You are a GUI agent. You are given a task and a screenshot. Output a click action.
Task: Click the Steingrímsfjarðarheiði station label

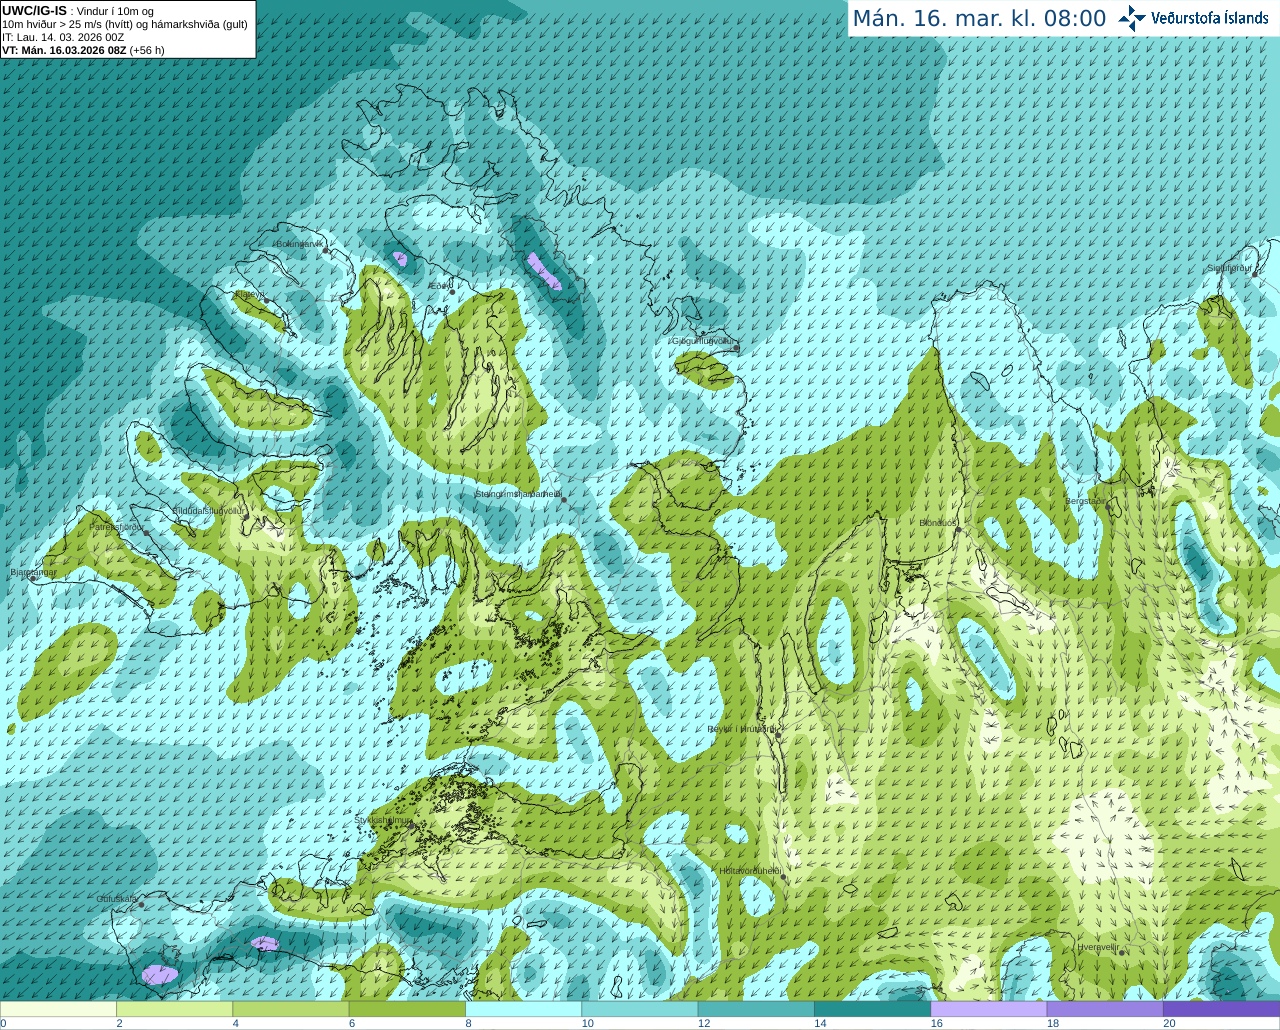pyautogui.click(x=517, y=494)
